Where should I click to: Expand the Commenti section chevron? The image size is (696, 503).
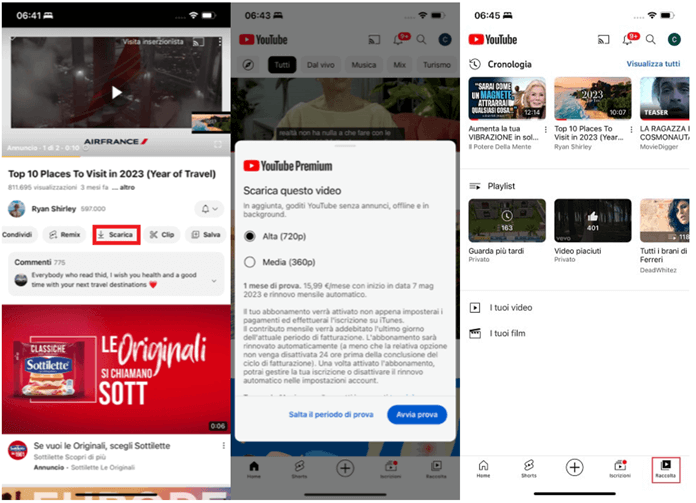[x=214, y=281]
